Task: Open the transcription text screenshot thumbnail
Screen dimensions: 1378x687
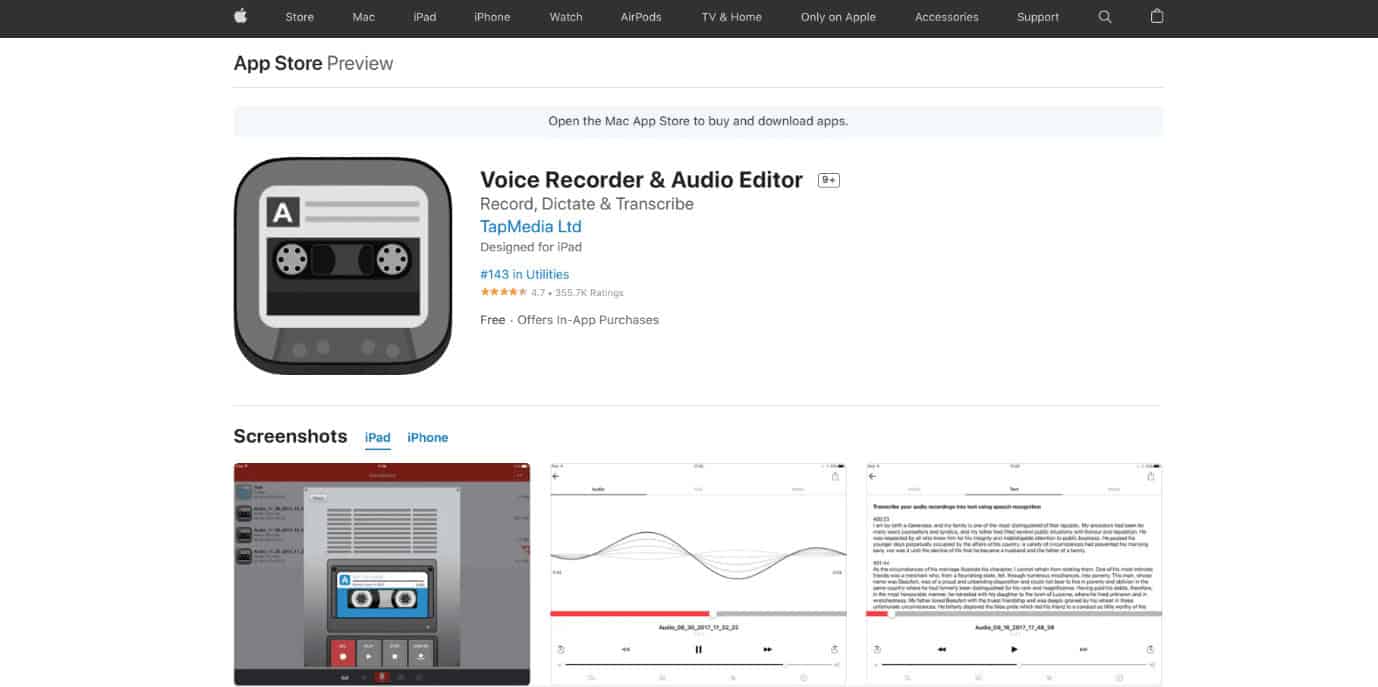Action: tap(1014, 574)
